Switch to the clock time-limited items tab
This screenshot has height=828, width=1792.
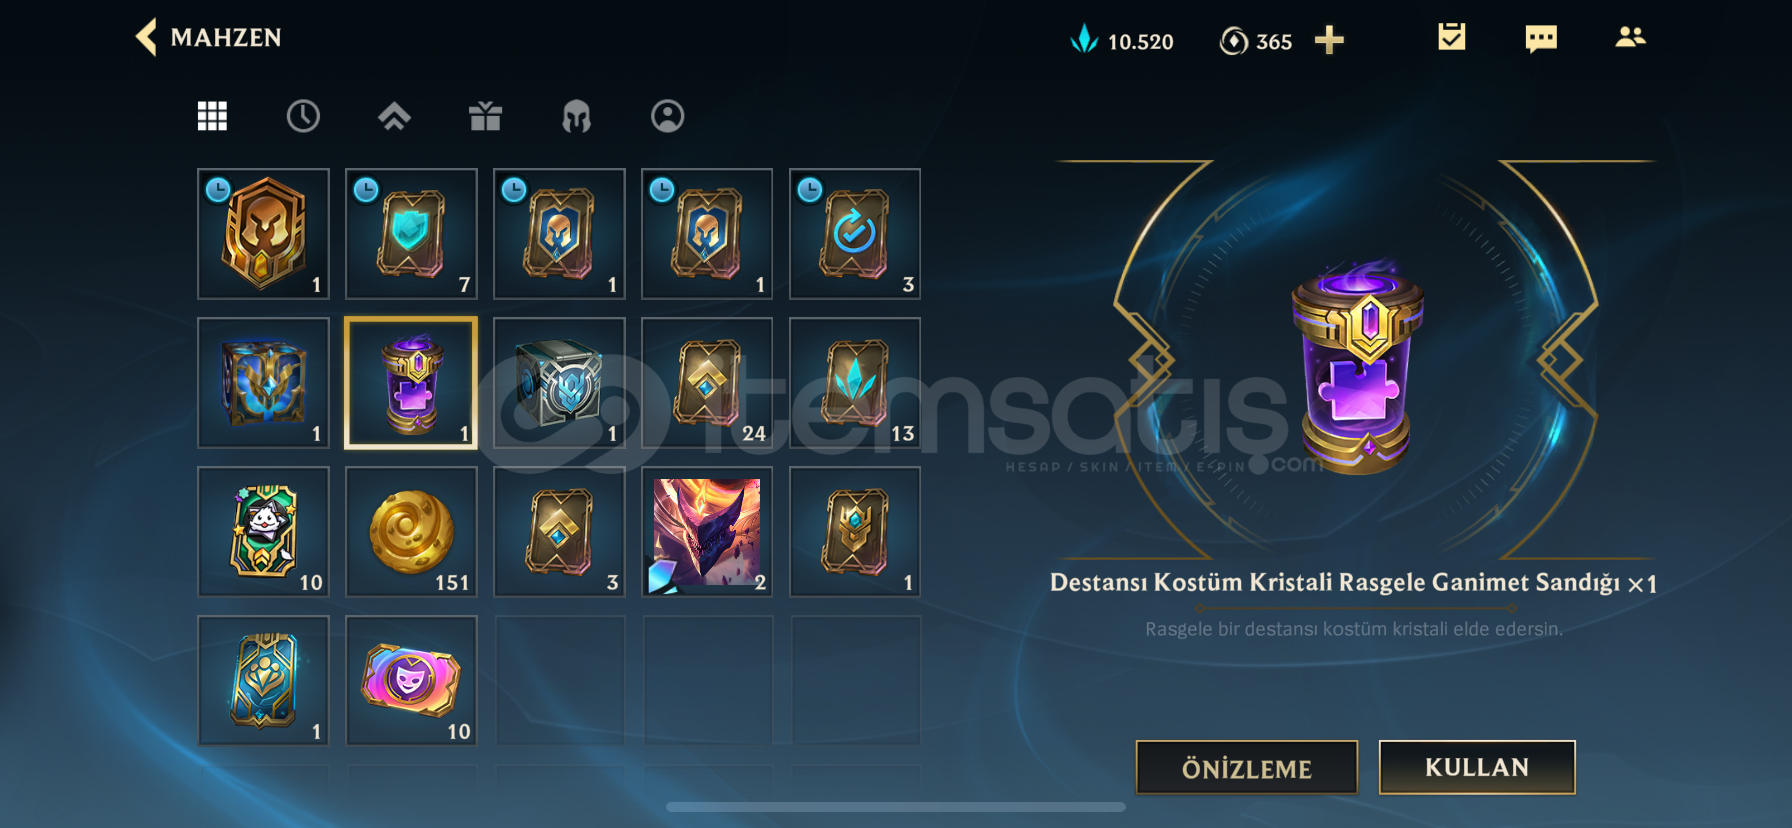303,116
